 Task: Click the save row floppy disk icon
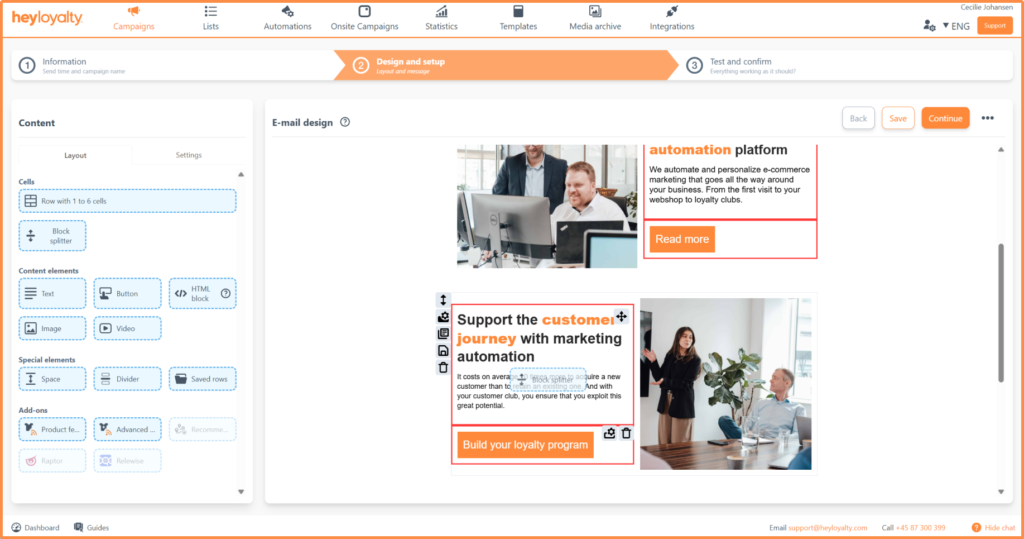coord(443,351)
